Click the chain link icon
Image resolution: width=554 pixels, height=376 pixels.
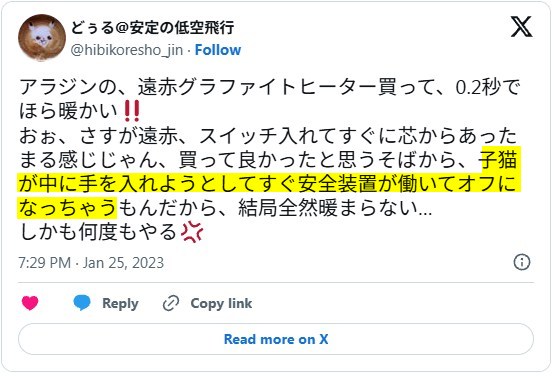pos(171,303)
